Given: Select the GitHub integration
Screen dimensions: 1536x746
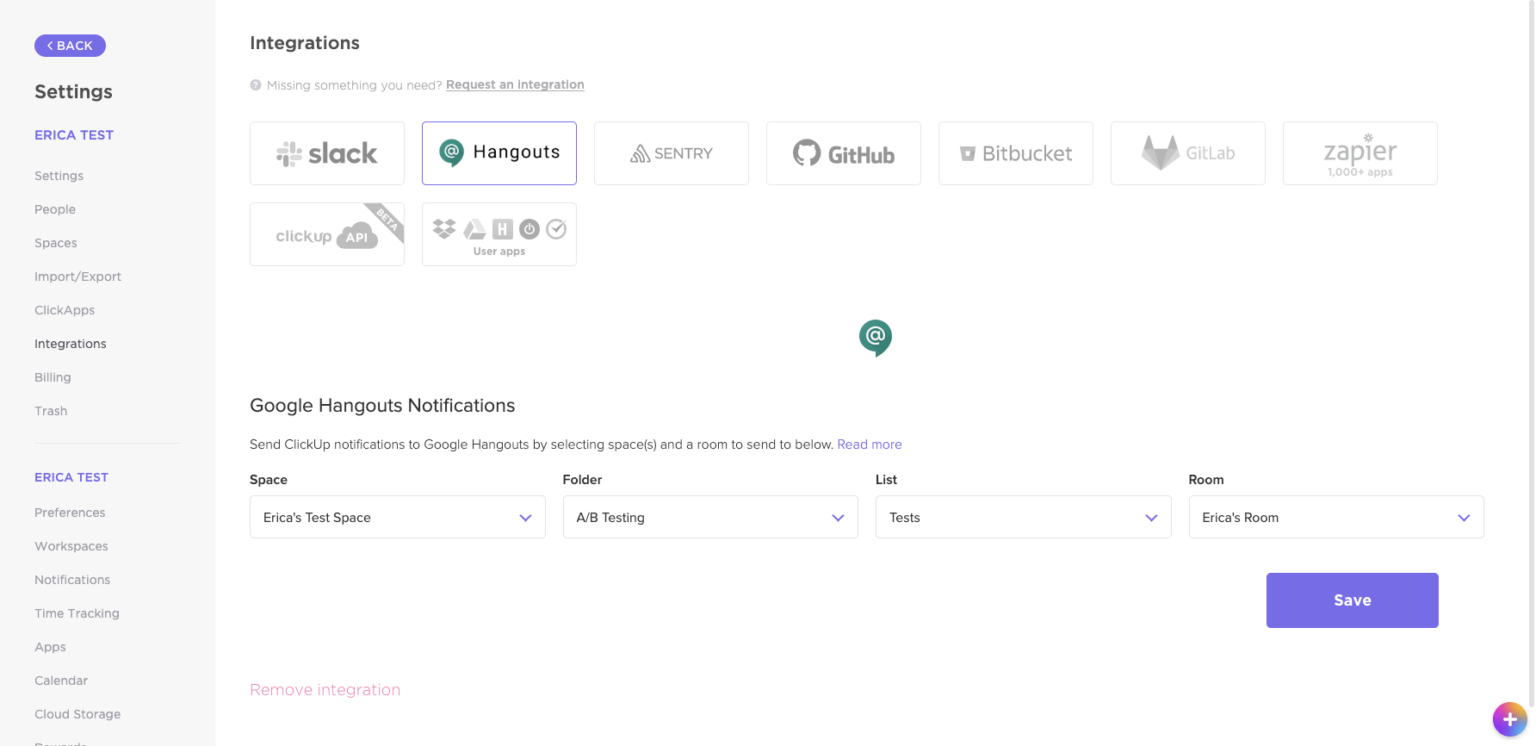Looking at the screenshot, I should [843, 153].
